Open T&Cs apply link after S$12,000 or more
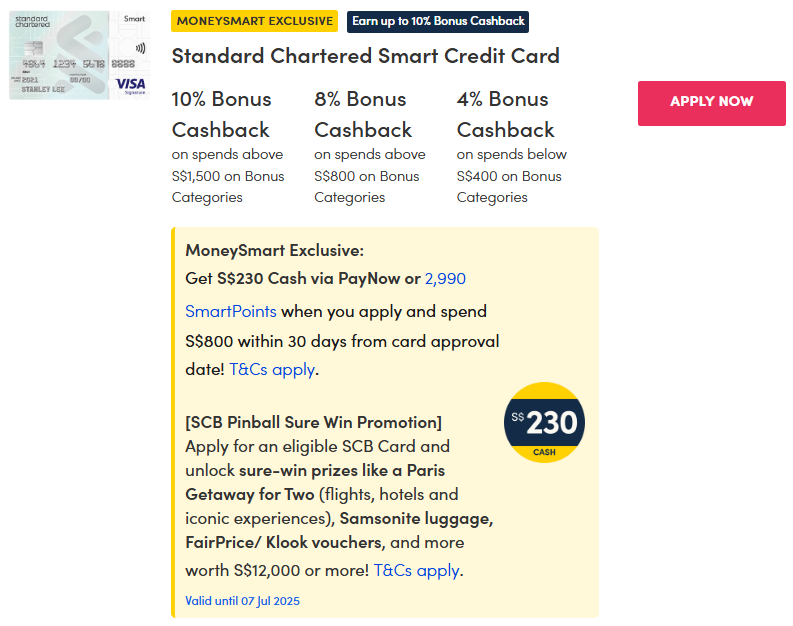The image size is (793, 626). click(416, 570)
